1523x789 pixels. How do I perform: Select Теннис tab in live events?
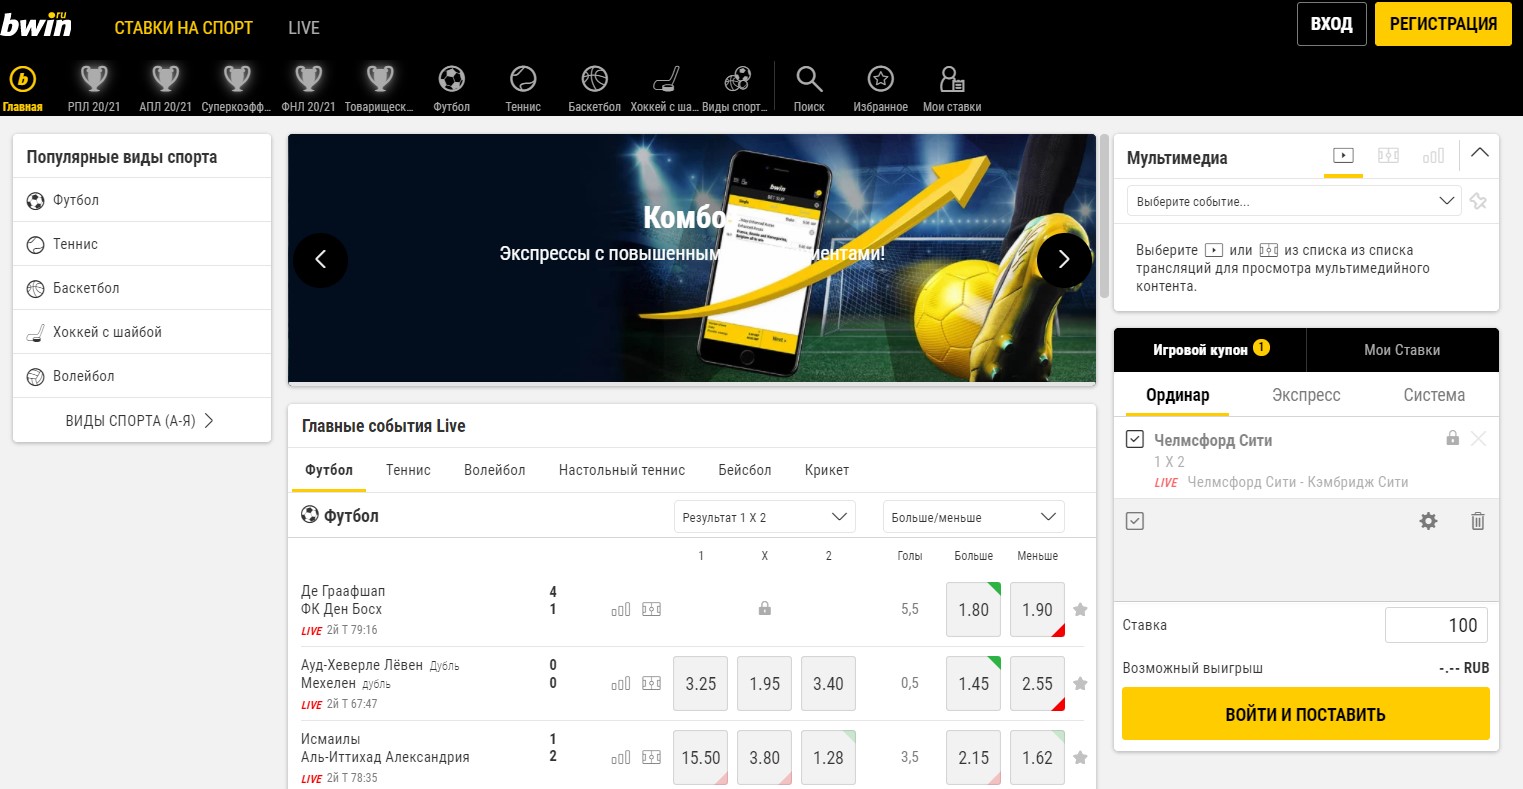408,470
